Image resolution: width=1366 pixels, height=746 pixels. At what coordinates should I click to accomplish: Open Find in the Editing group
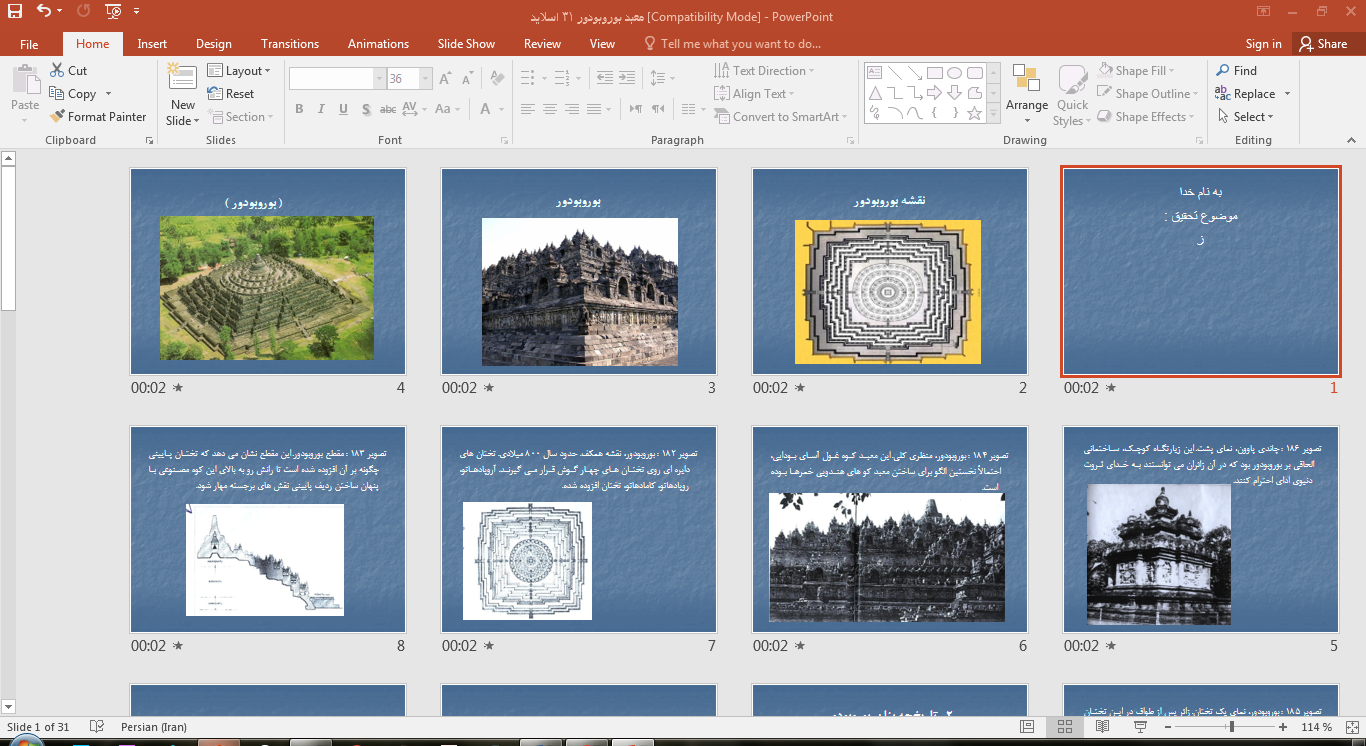point(1236,71)
